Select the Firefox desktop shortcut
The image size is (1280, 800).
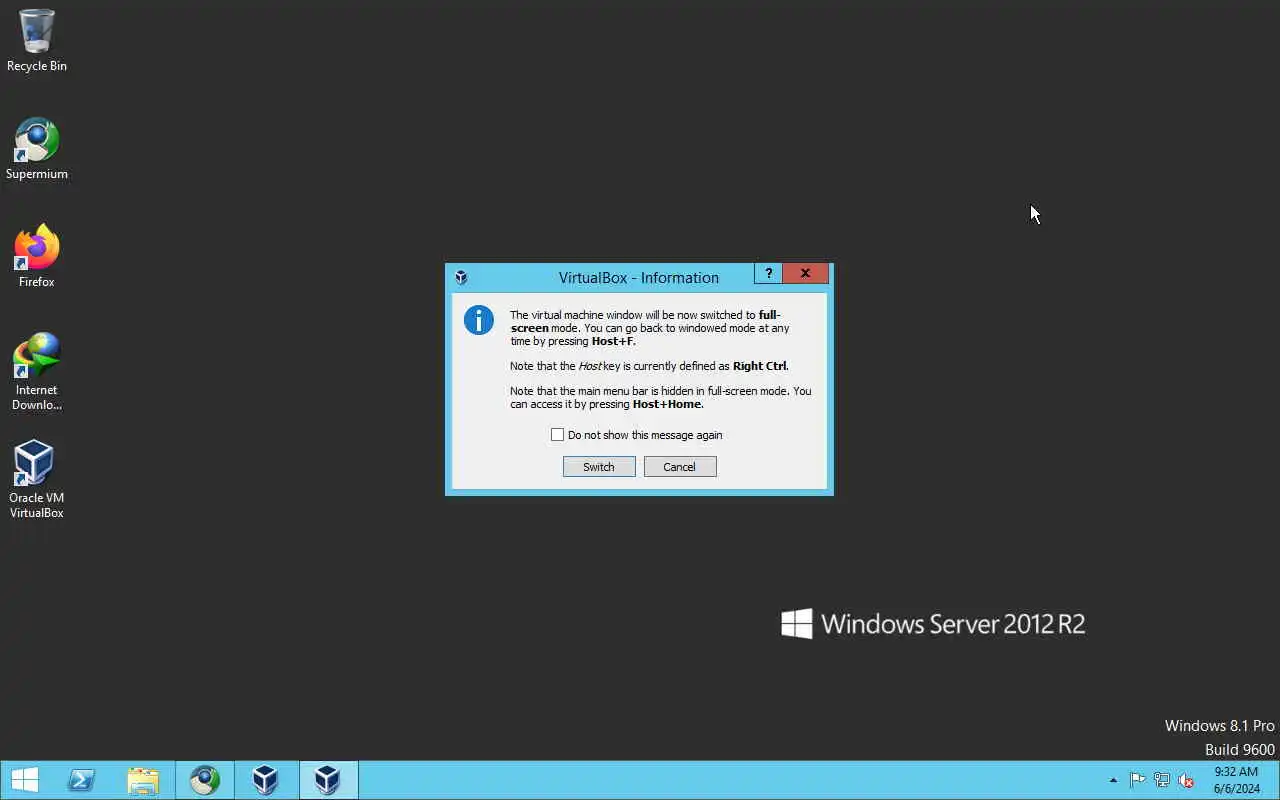pos(37,257)
